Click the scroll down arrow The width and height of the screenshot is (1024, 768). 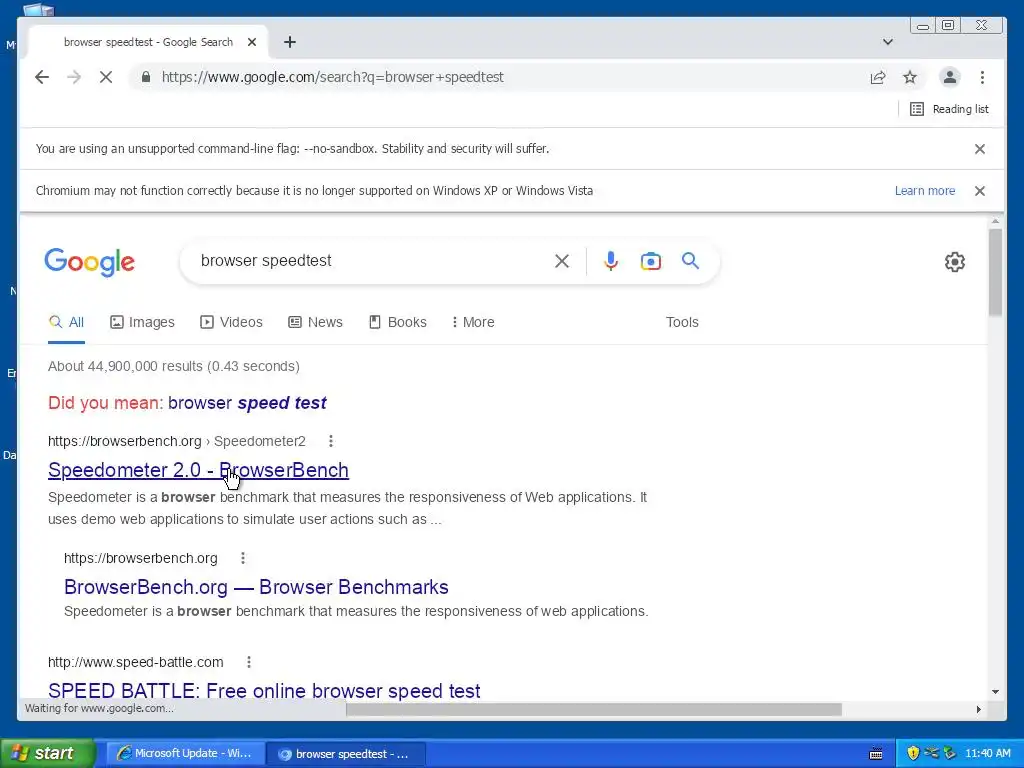click(995, 692)
